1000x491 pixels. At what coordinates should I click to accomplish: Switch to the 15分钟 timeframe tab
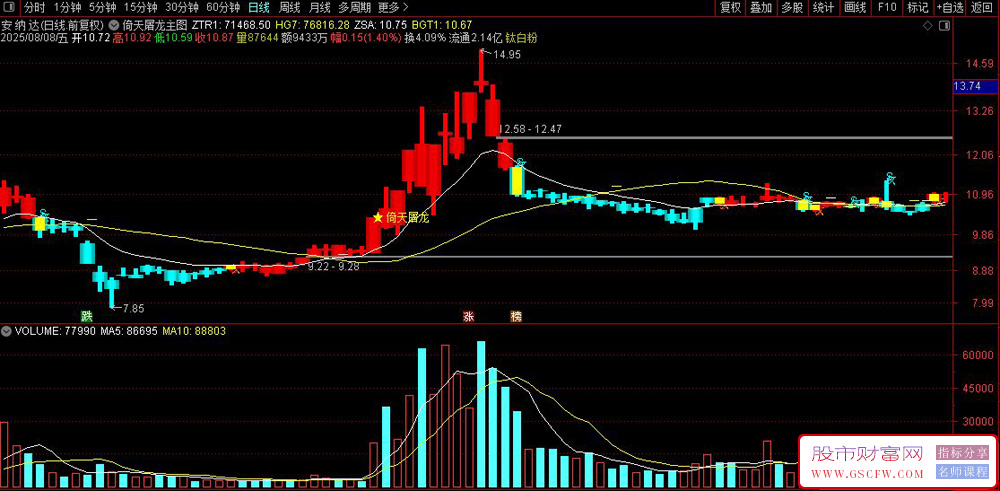140,8
